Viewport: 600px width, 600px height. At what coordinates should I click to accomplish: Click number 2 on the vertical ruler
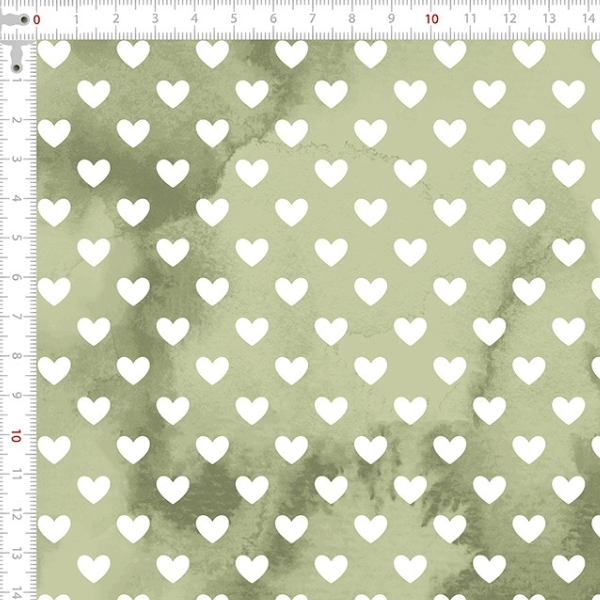click(x=16, y=120)
